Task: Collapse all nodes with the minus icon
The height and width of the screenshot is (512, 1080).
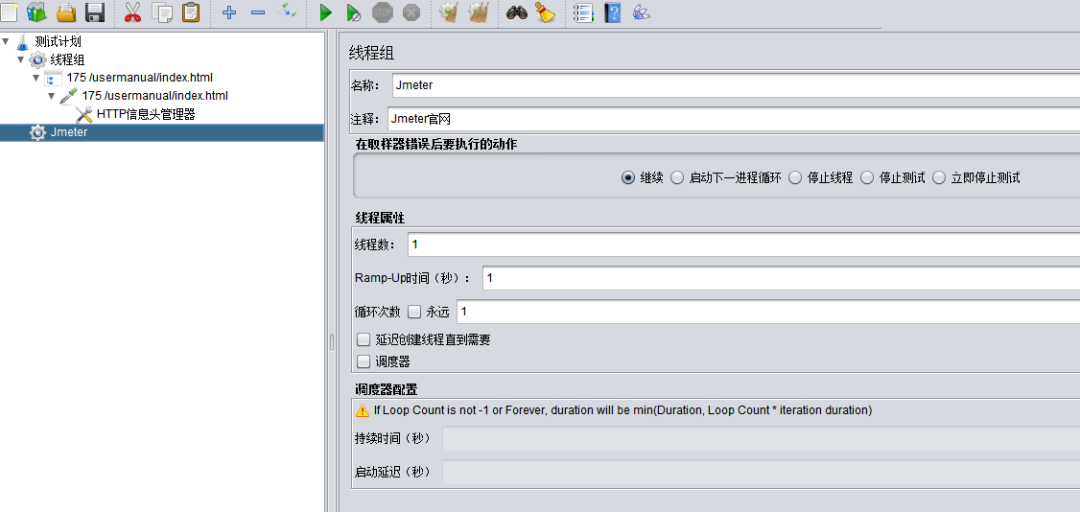Action: (258, 12)
